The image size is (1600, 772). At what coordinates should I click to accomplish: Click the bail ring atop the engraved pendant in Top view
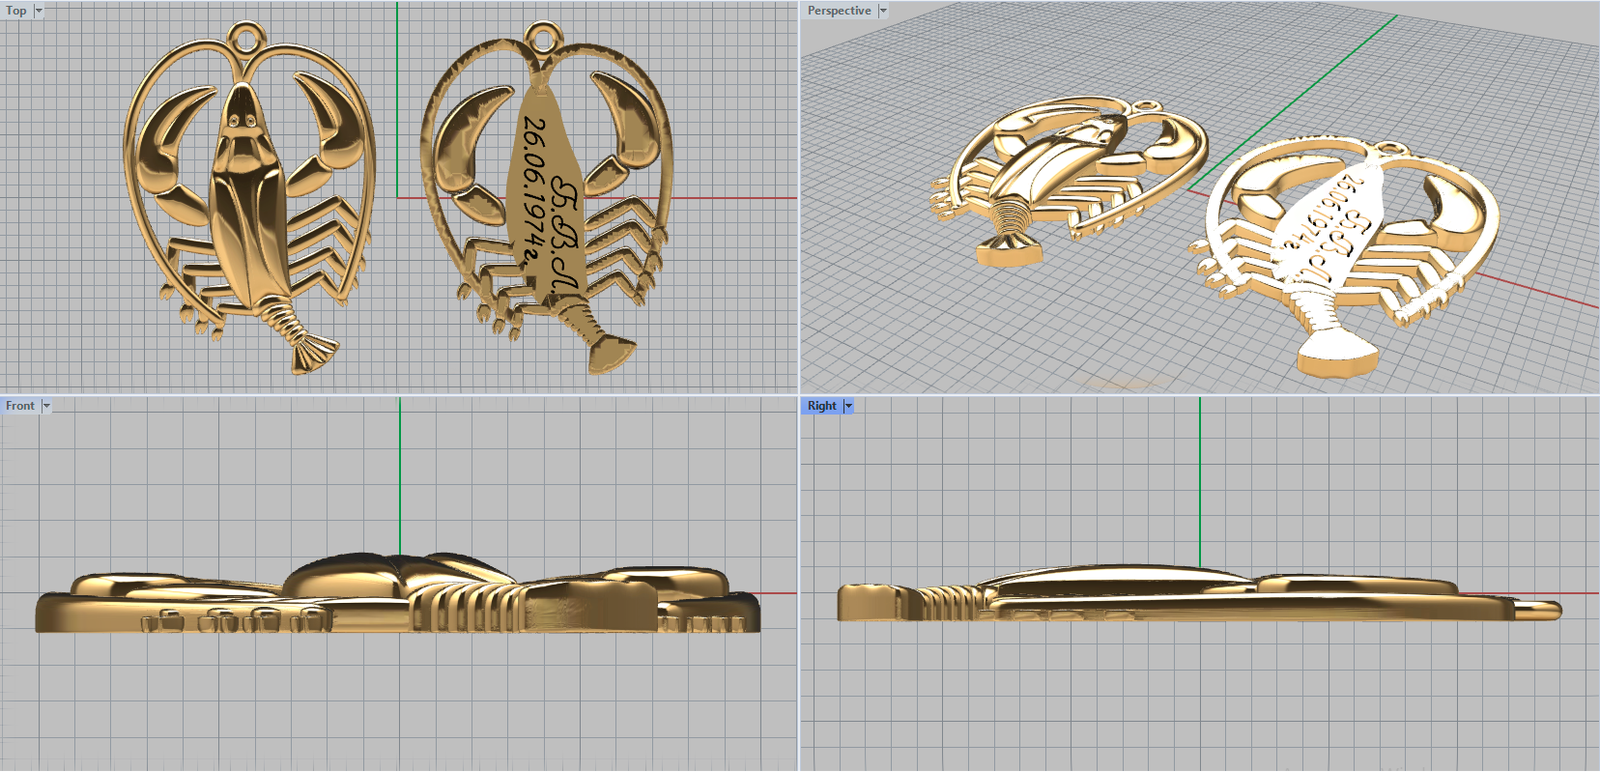point(540,42)
